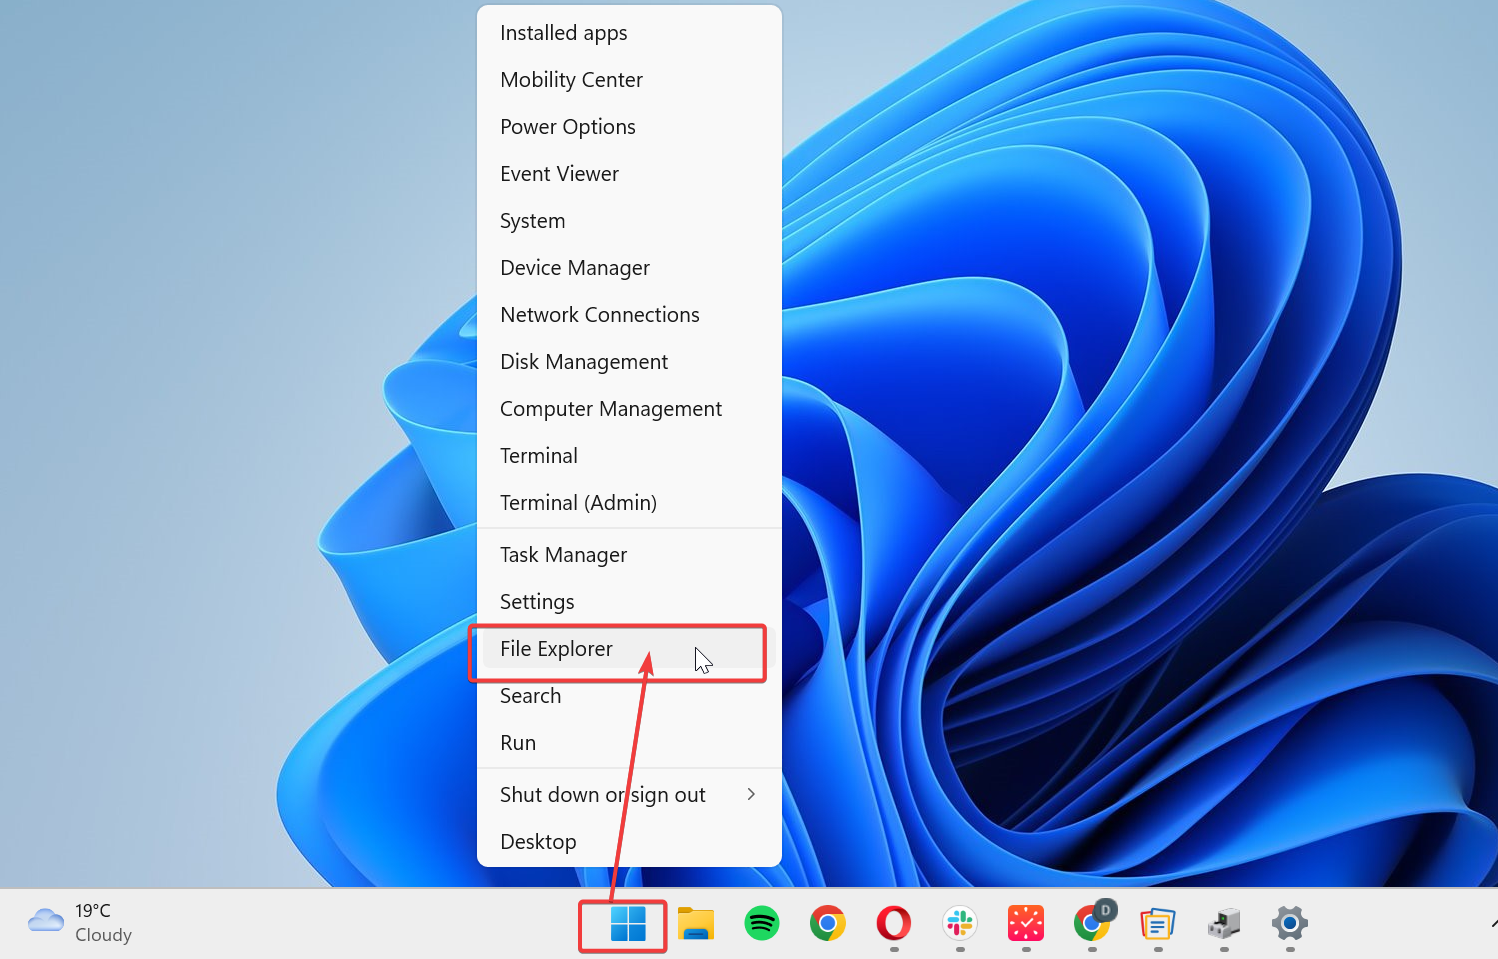Launch Disk Management

pyautogui.click(x=629, y=362)
